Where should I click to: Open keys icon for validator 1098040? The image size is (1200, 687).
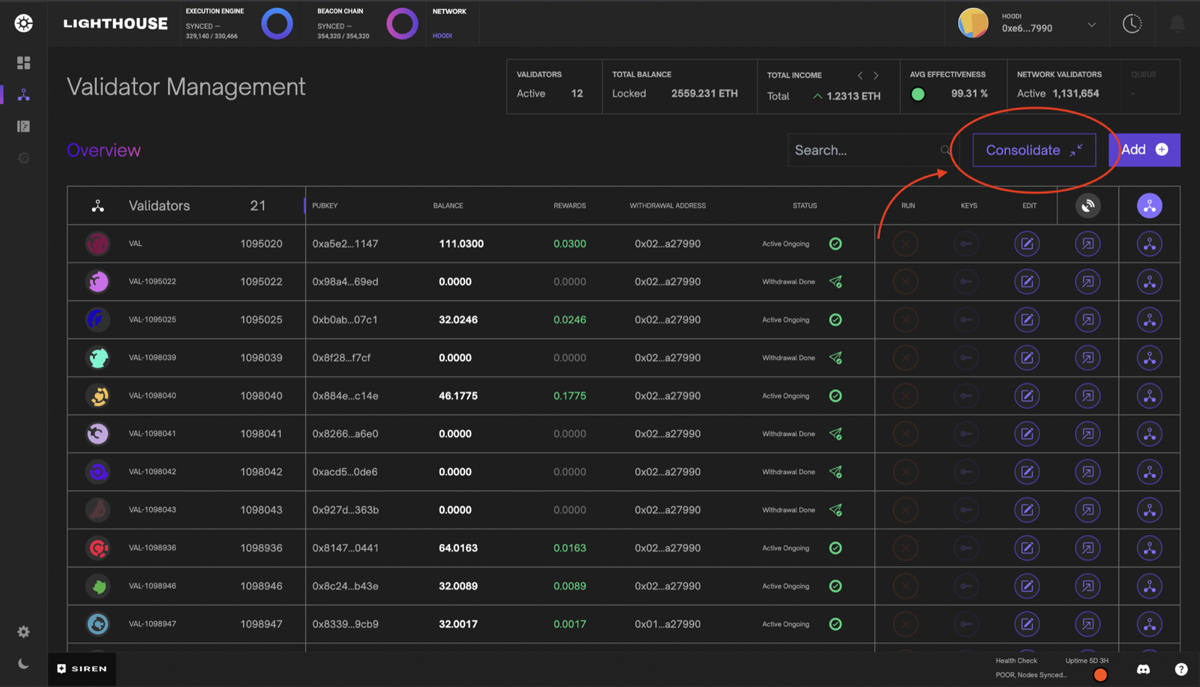pyautogui.click(x=966, y=396)
